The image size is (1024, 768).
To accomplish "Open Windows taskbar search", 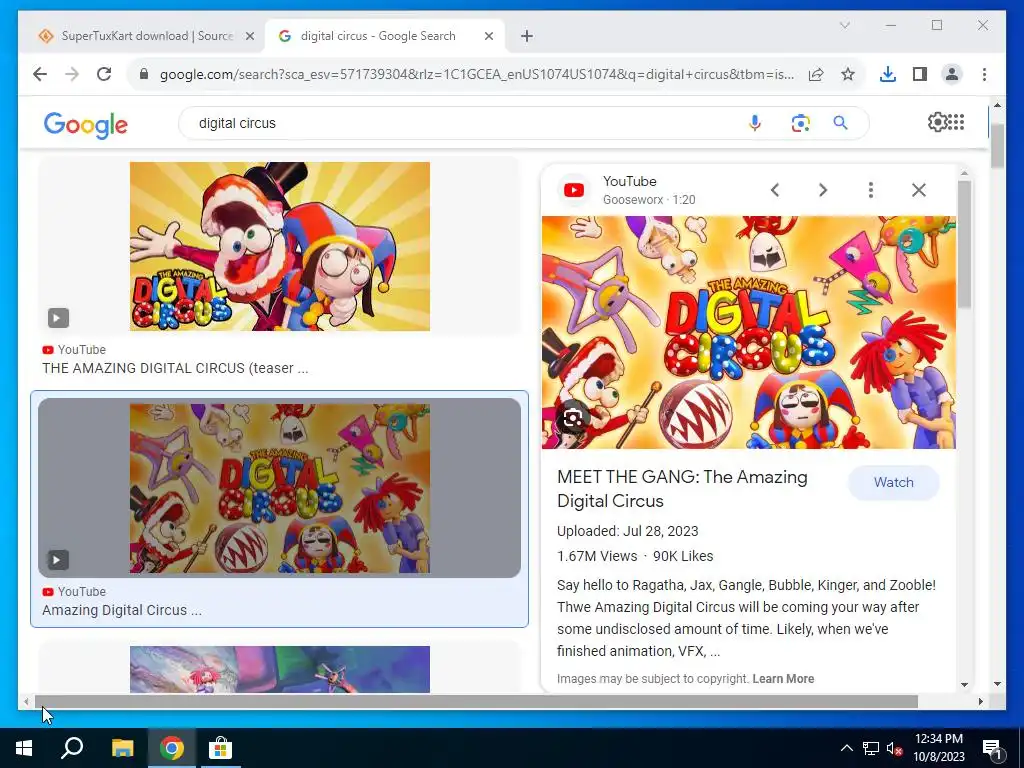I will pyautogui.click(x=72, y=748).
